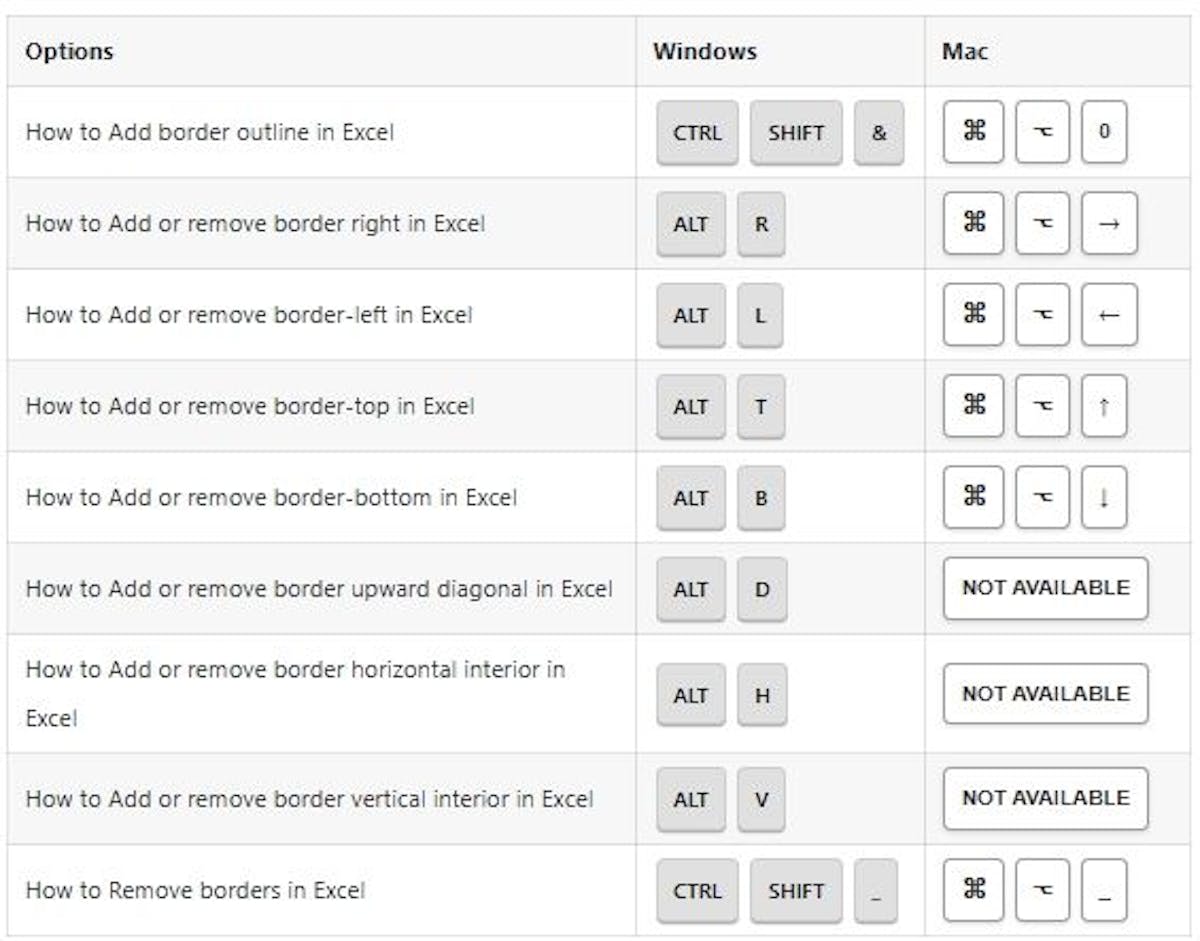Click the T key for border-top
Screen dimensions: 1200x941
pyautogui.click(x=761, y=406)
